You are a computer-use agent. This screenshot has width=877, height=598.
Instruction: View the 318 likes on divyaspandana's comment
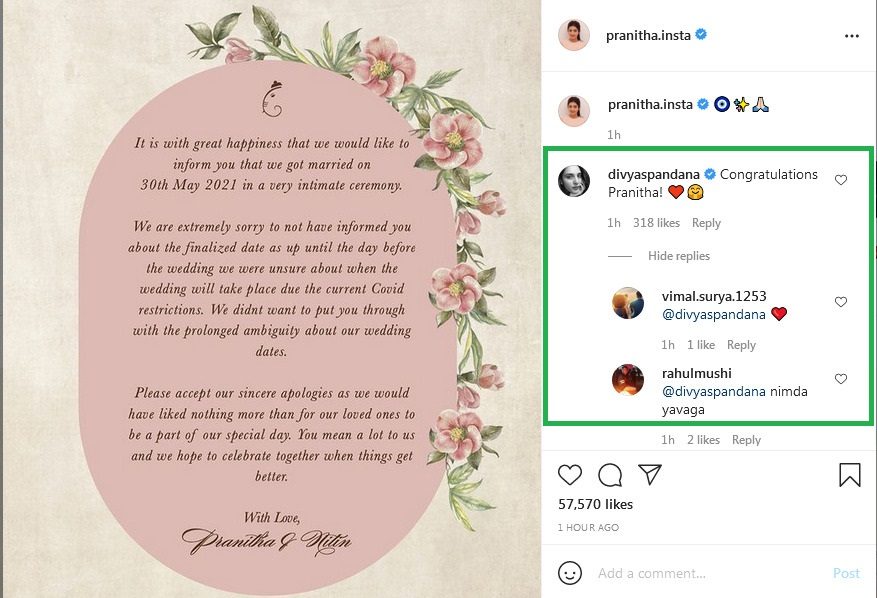[656, 223]
